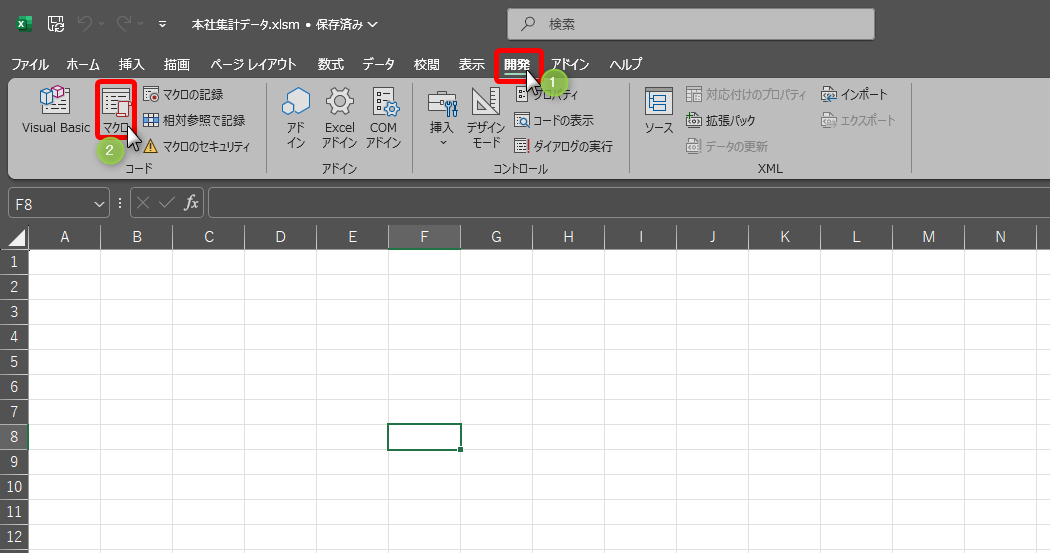1050x553 pixels.
Task: Click the Select All corner triangle
Action: (16, 237)
